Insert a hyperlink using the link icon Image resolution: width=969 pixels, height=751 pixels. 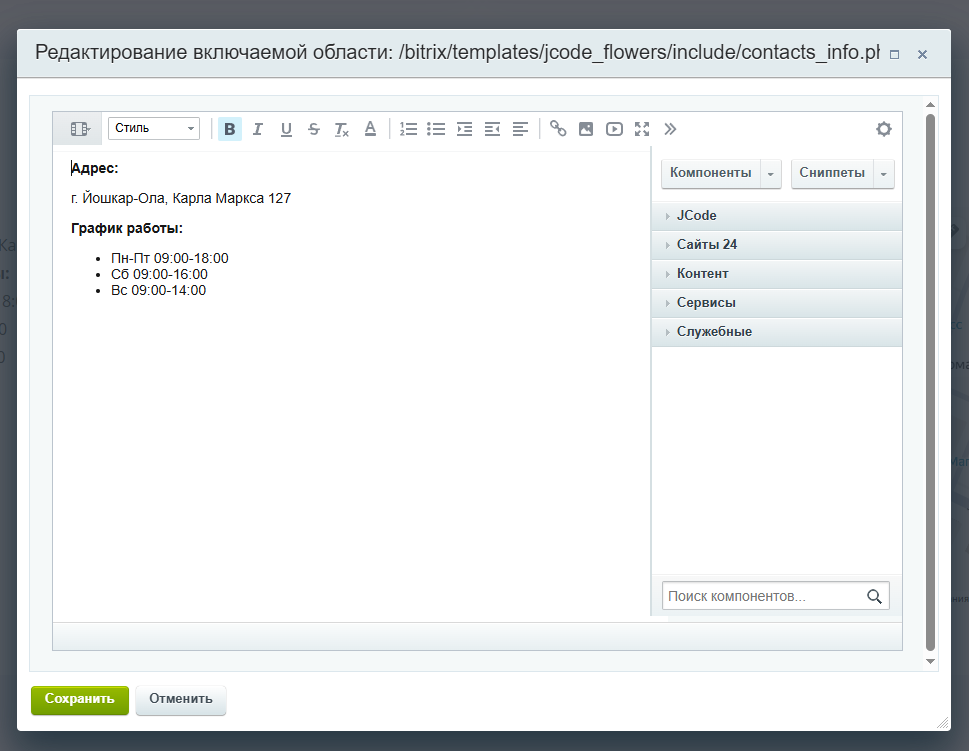pyautogui.click(x=558, y=129)
